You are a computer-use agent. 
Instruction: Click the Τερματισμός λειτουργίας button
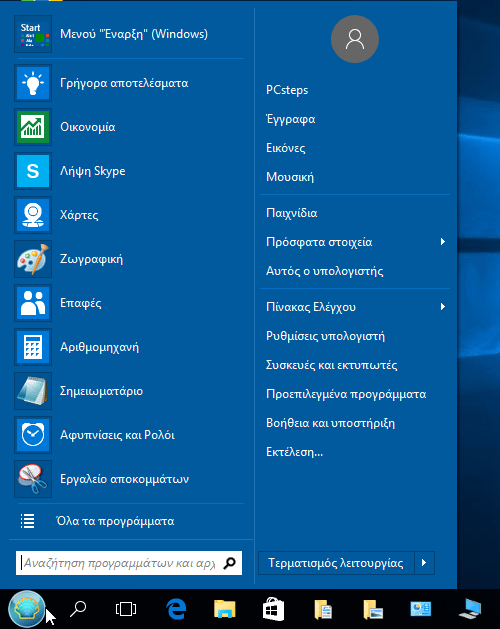click(x=336, y=563)
